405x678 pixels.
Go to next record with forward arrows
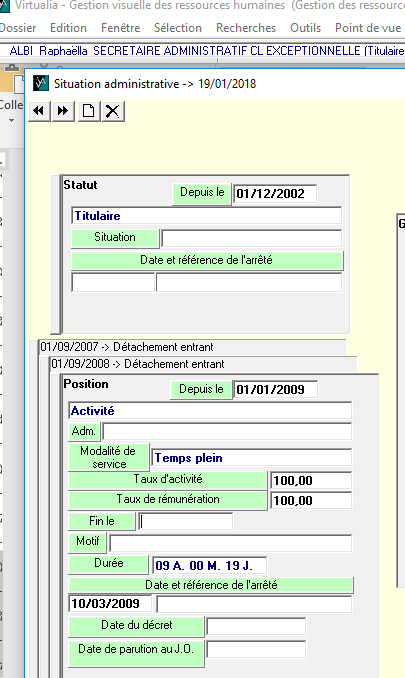[x=63, y=111]
